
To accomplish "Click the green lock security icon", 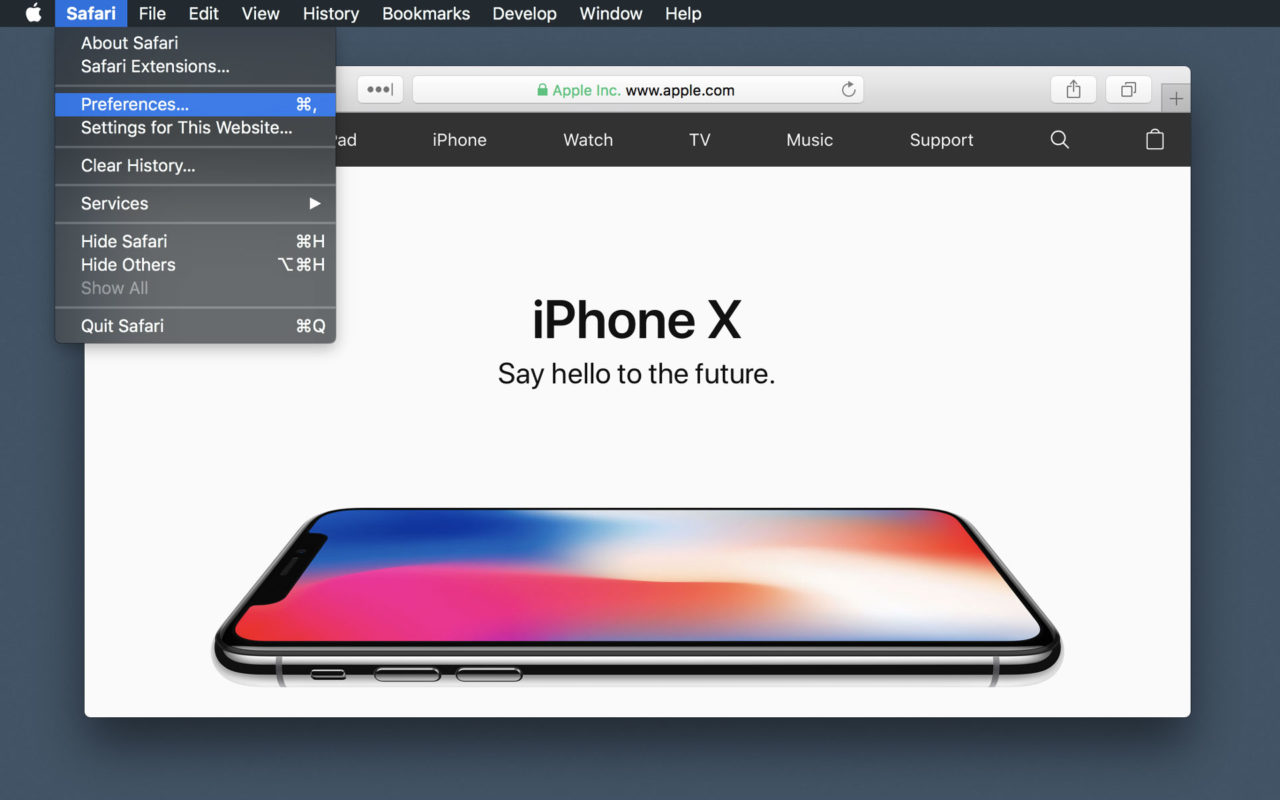I will pyautogui.click(x=542, y=90).
